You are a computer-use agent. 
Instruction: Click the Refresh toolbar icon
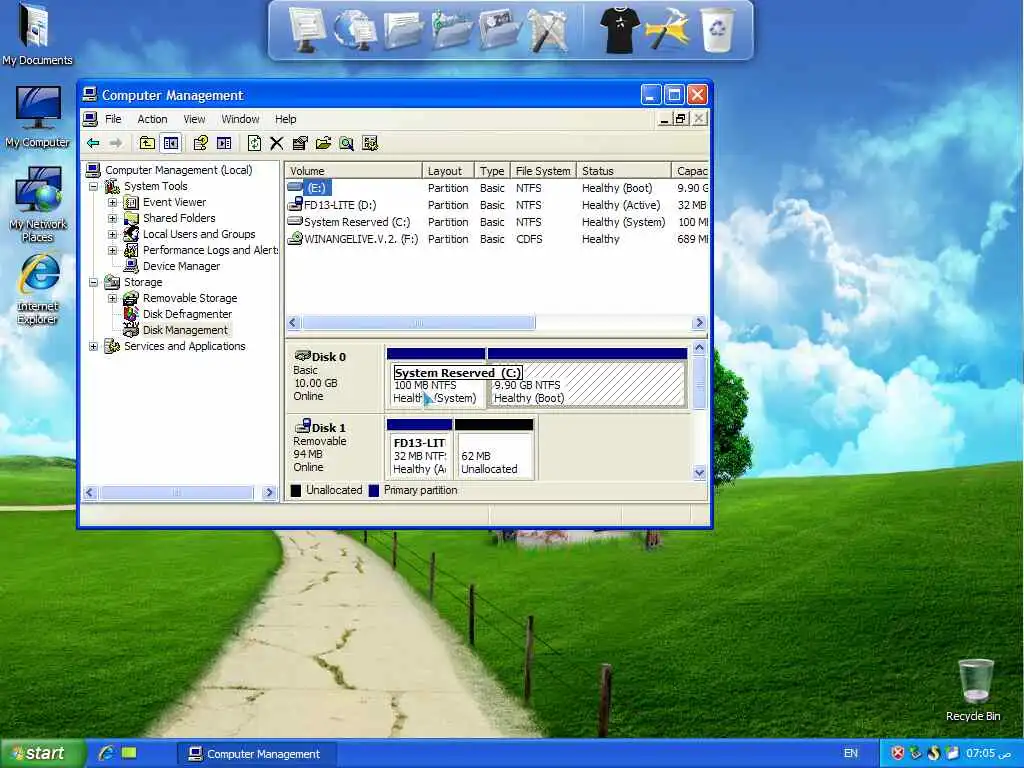click(254, 143)
